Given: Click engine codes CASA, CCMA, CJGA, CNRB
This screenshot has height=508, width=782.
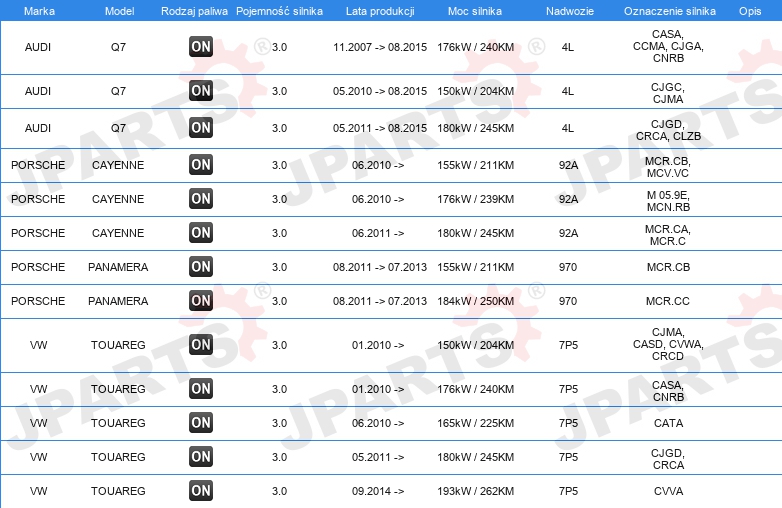Looking at the screenshot, I should pyautogui.click(x=668, y=46).
